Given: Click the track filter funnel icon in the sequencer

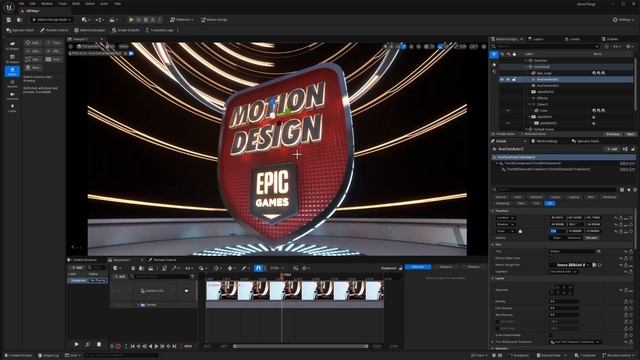Looking at the screenshot, I should pyautogui.click(x=192, y=277).
